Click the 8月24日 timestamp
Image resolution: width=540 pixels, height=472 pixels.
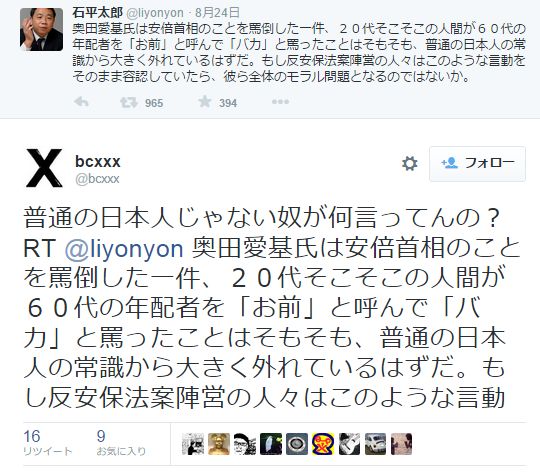click(x=217, y=13)
